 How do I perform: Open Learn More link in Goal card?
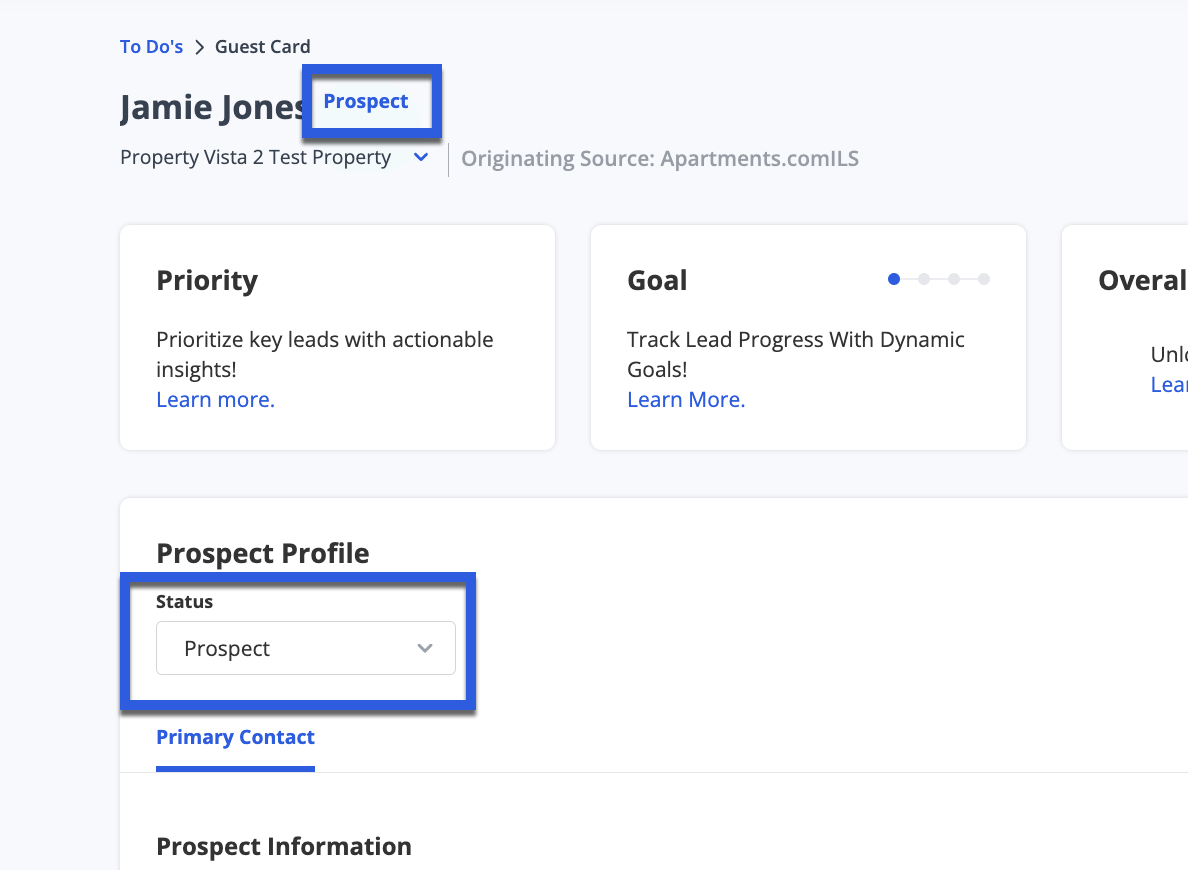[x=686, y=399]
